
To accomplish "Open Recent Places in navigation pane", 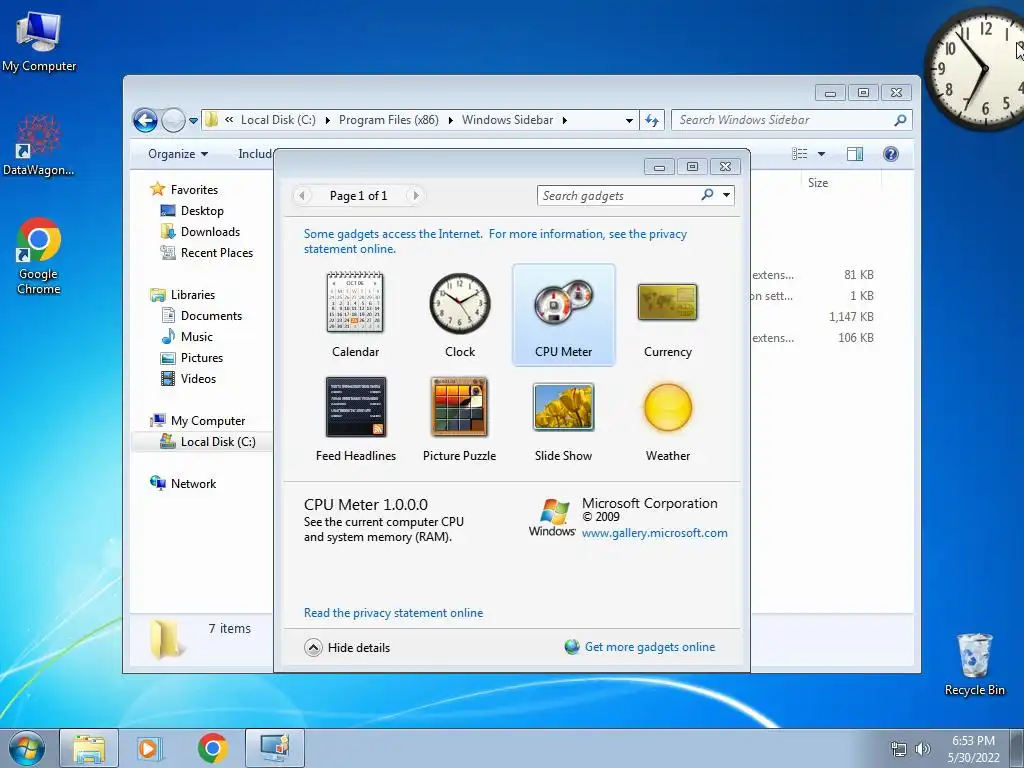I will [x=216, y=253].
